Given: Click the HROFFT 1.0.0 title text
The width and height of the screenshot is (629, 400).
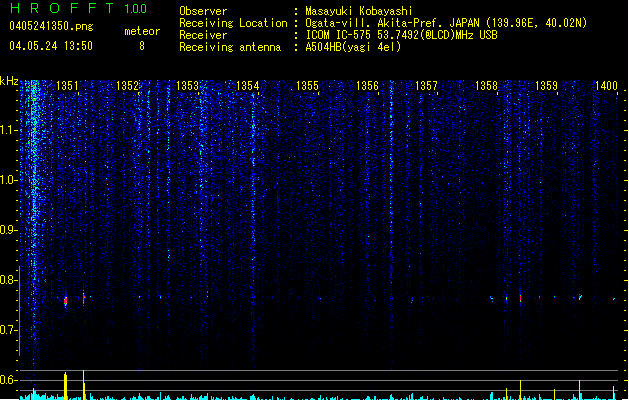Looking at the screenshot, I should pyautogui.click(x=79, y=8).
